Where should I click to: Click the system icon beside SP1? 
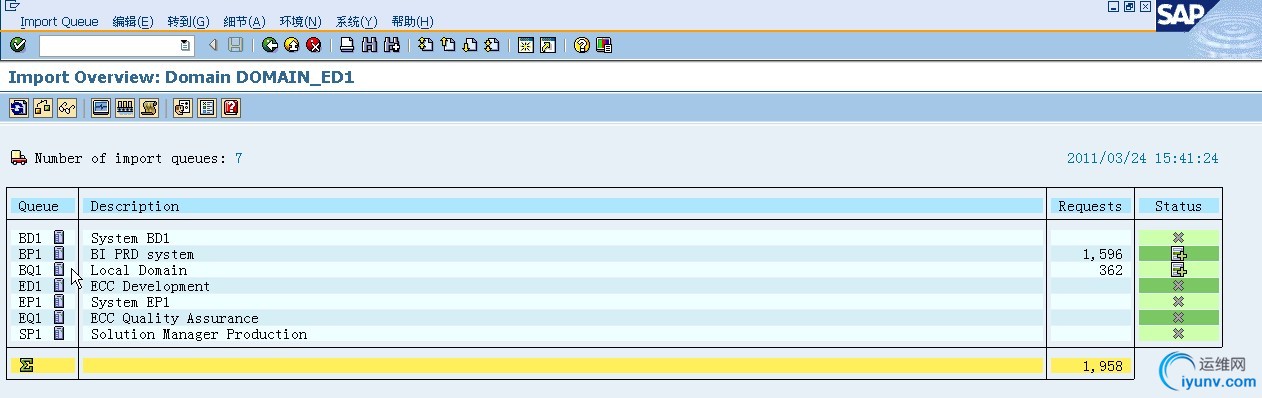(x=59, y=334)
